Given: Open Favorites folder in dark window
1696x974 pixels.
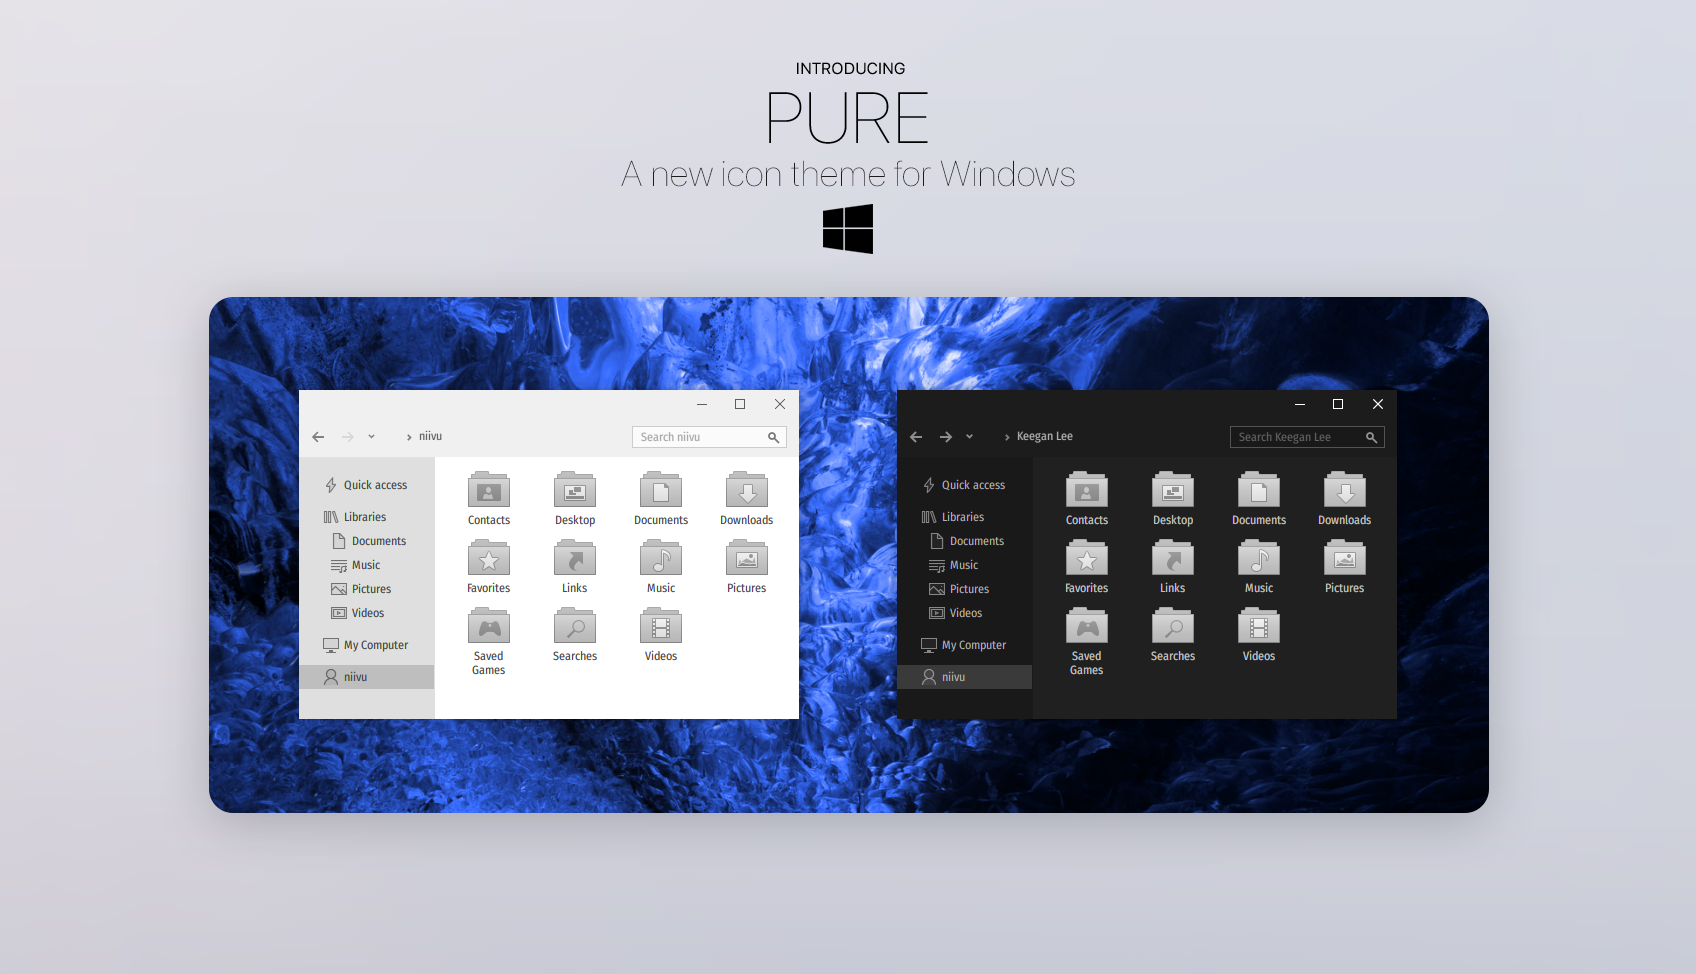Looking at the screenshot, I should pos(1087,566).
